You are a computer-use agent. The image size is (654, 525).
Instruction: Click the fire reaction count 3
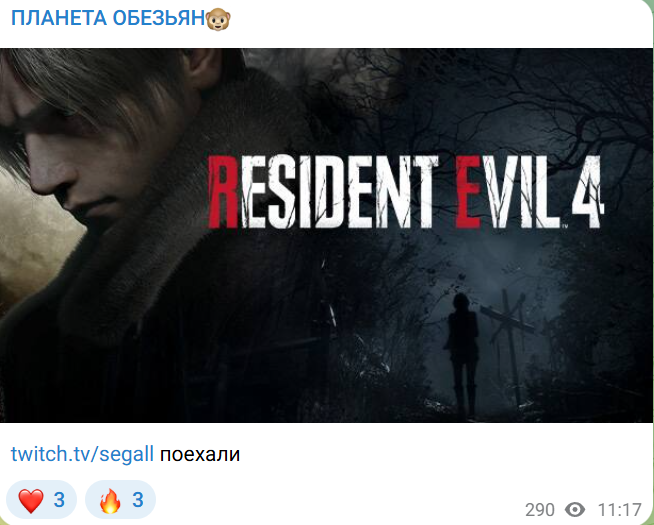(x=138, y=500)
